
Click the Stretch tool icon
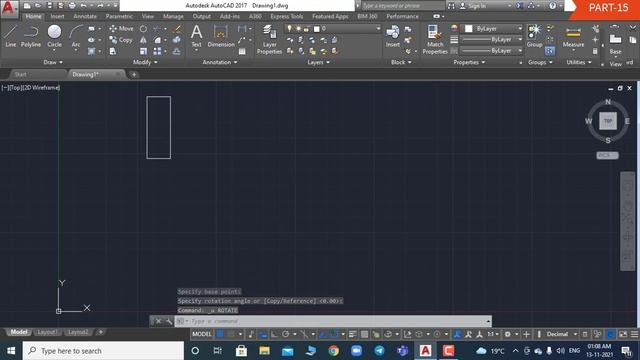(x=113, y=51)
